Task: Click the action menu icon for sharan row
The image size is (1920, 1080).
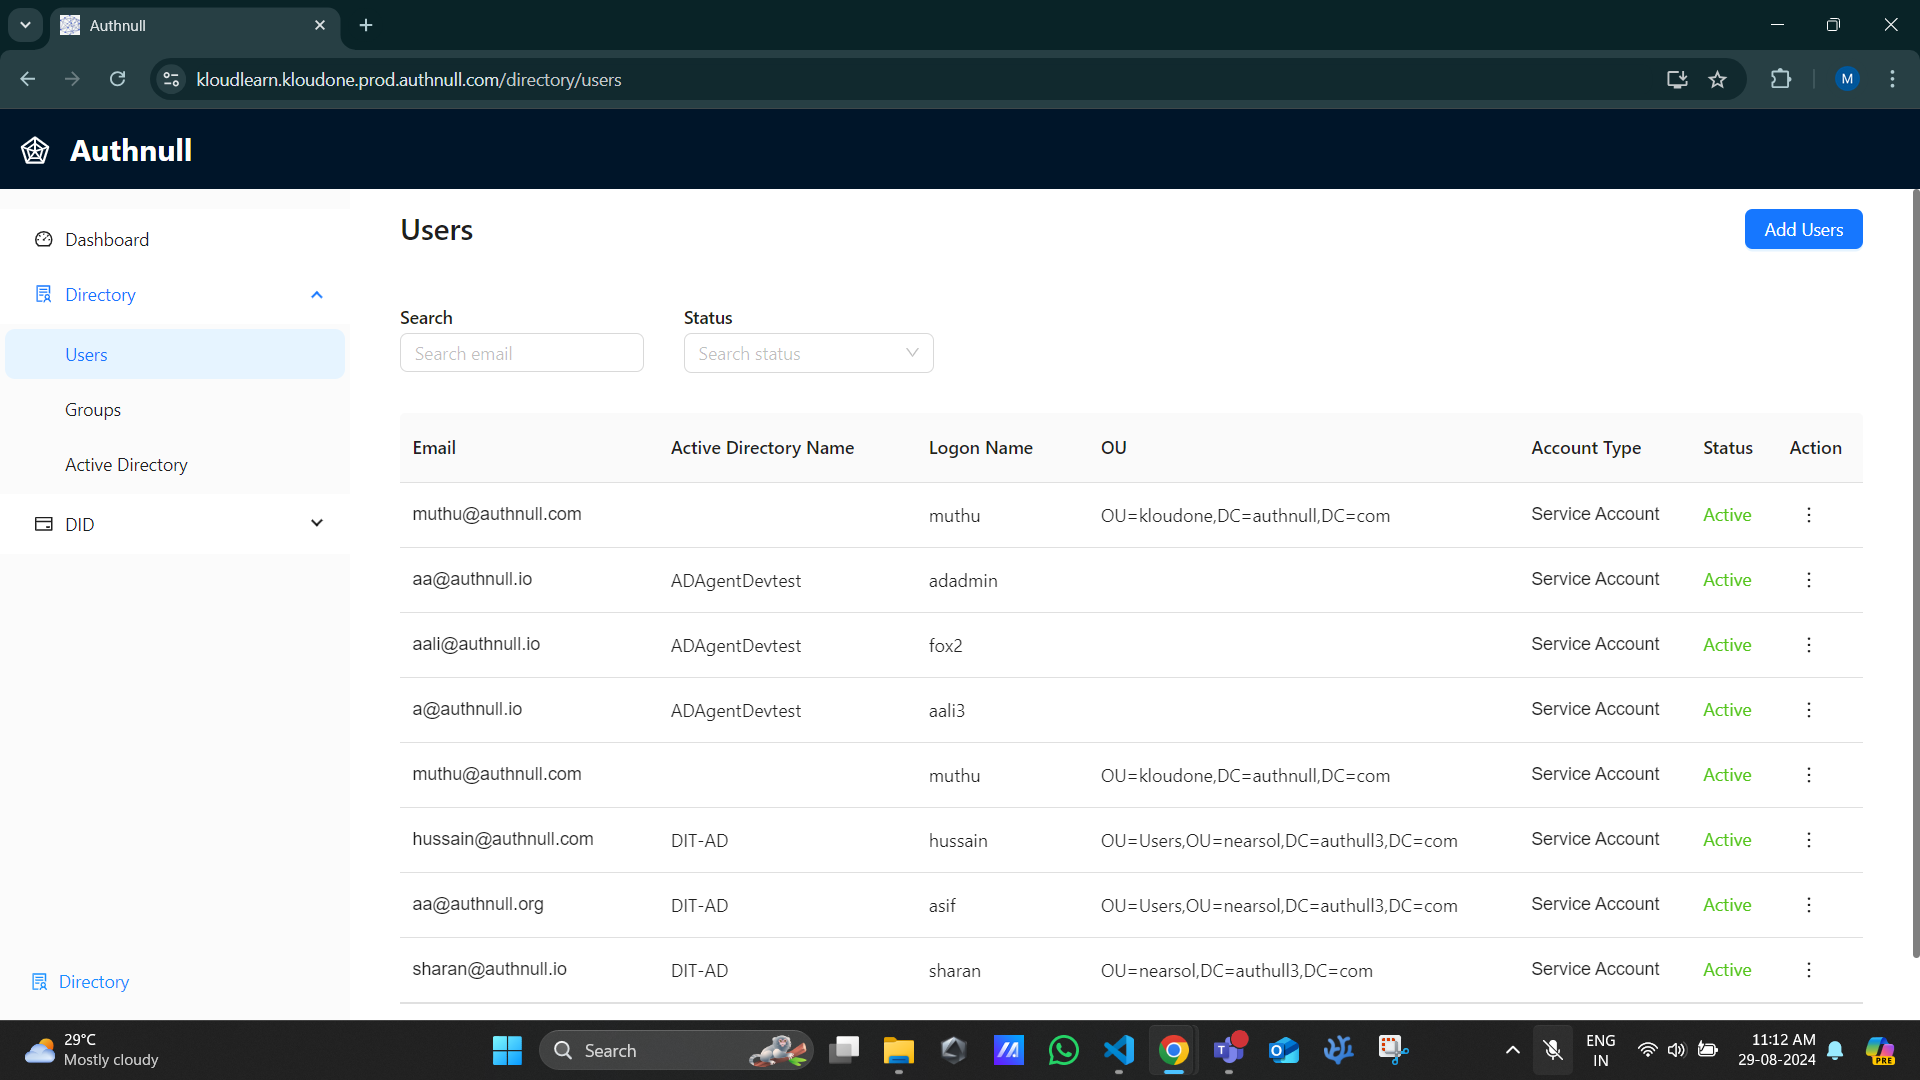Action: pos(1809,971)
